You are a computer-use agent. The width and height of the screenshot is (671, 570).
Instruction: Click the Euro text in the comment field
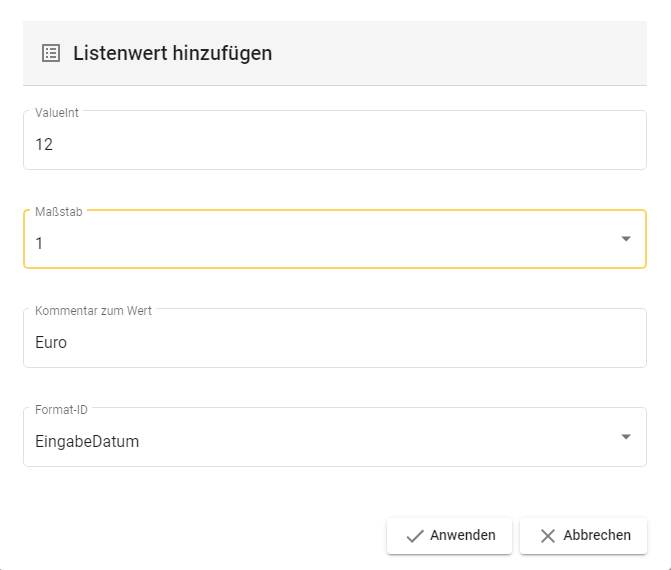pyautogui.click(x=51, y=342)
